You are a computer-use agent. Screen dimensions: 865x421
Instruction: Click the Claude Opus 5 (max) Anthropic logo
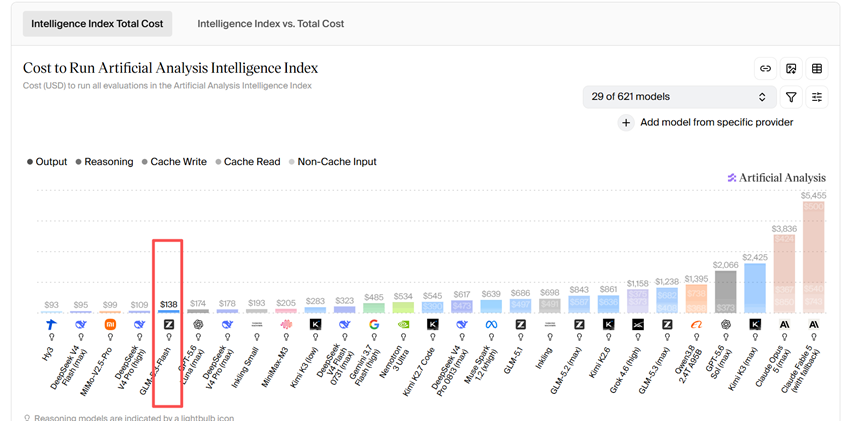pyautogui.click(x=784, y=324)
